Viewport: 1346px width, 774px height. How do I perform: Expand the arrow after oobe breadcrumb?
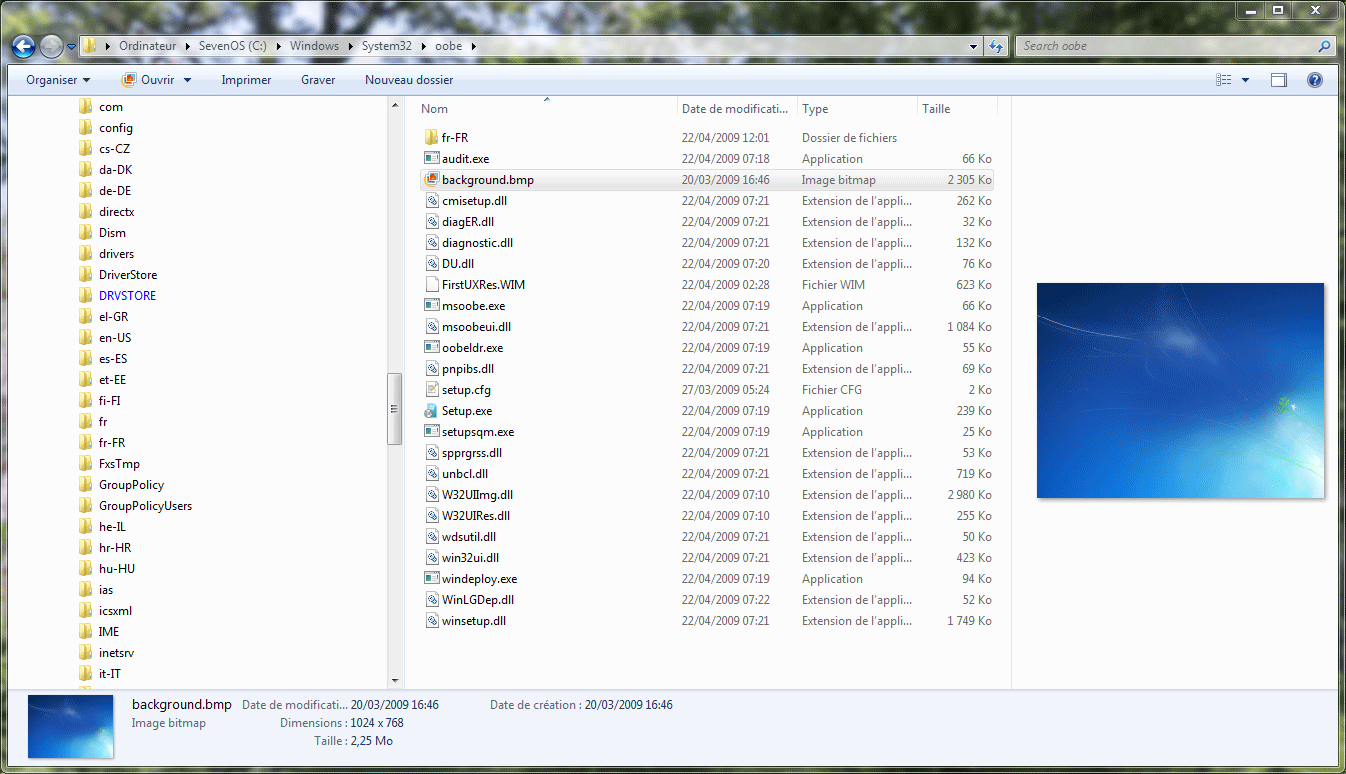point(472,46)
